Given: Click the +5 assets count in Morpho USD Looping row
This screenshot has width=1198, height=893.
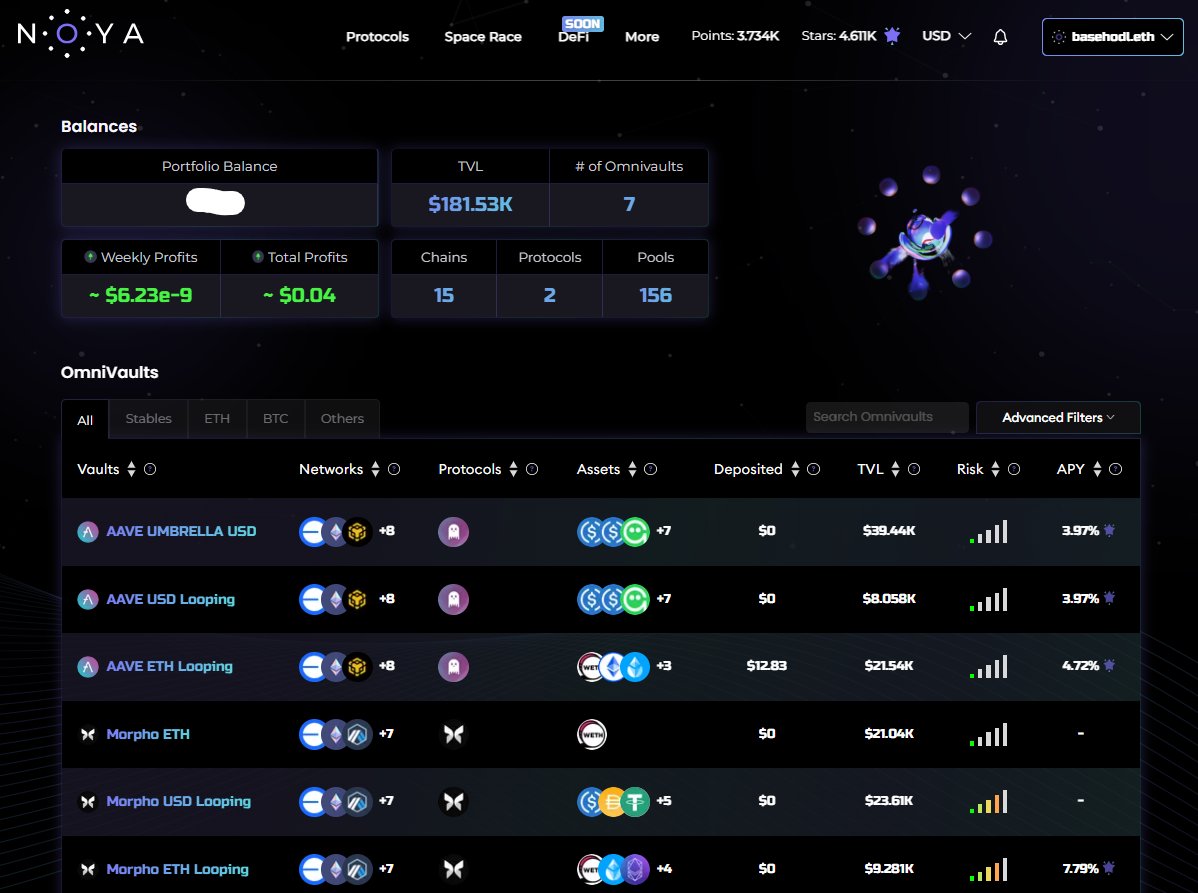Looking at the screenshot, I should pos(663,801).
